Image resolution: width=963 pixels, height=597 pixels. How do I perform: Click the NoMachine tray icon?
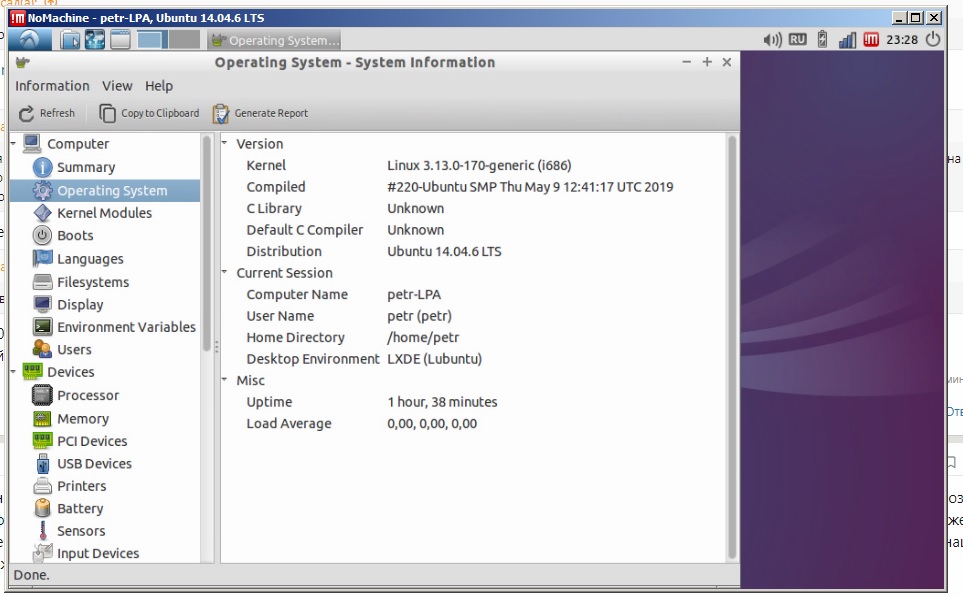click(x=871, y=40)
